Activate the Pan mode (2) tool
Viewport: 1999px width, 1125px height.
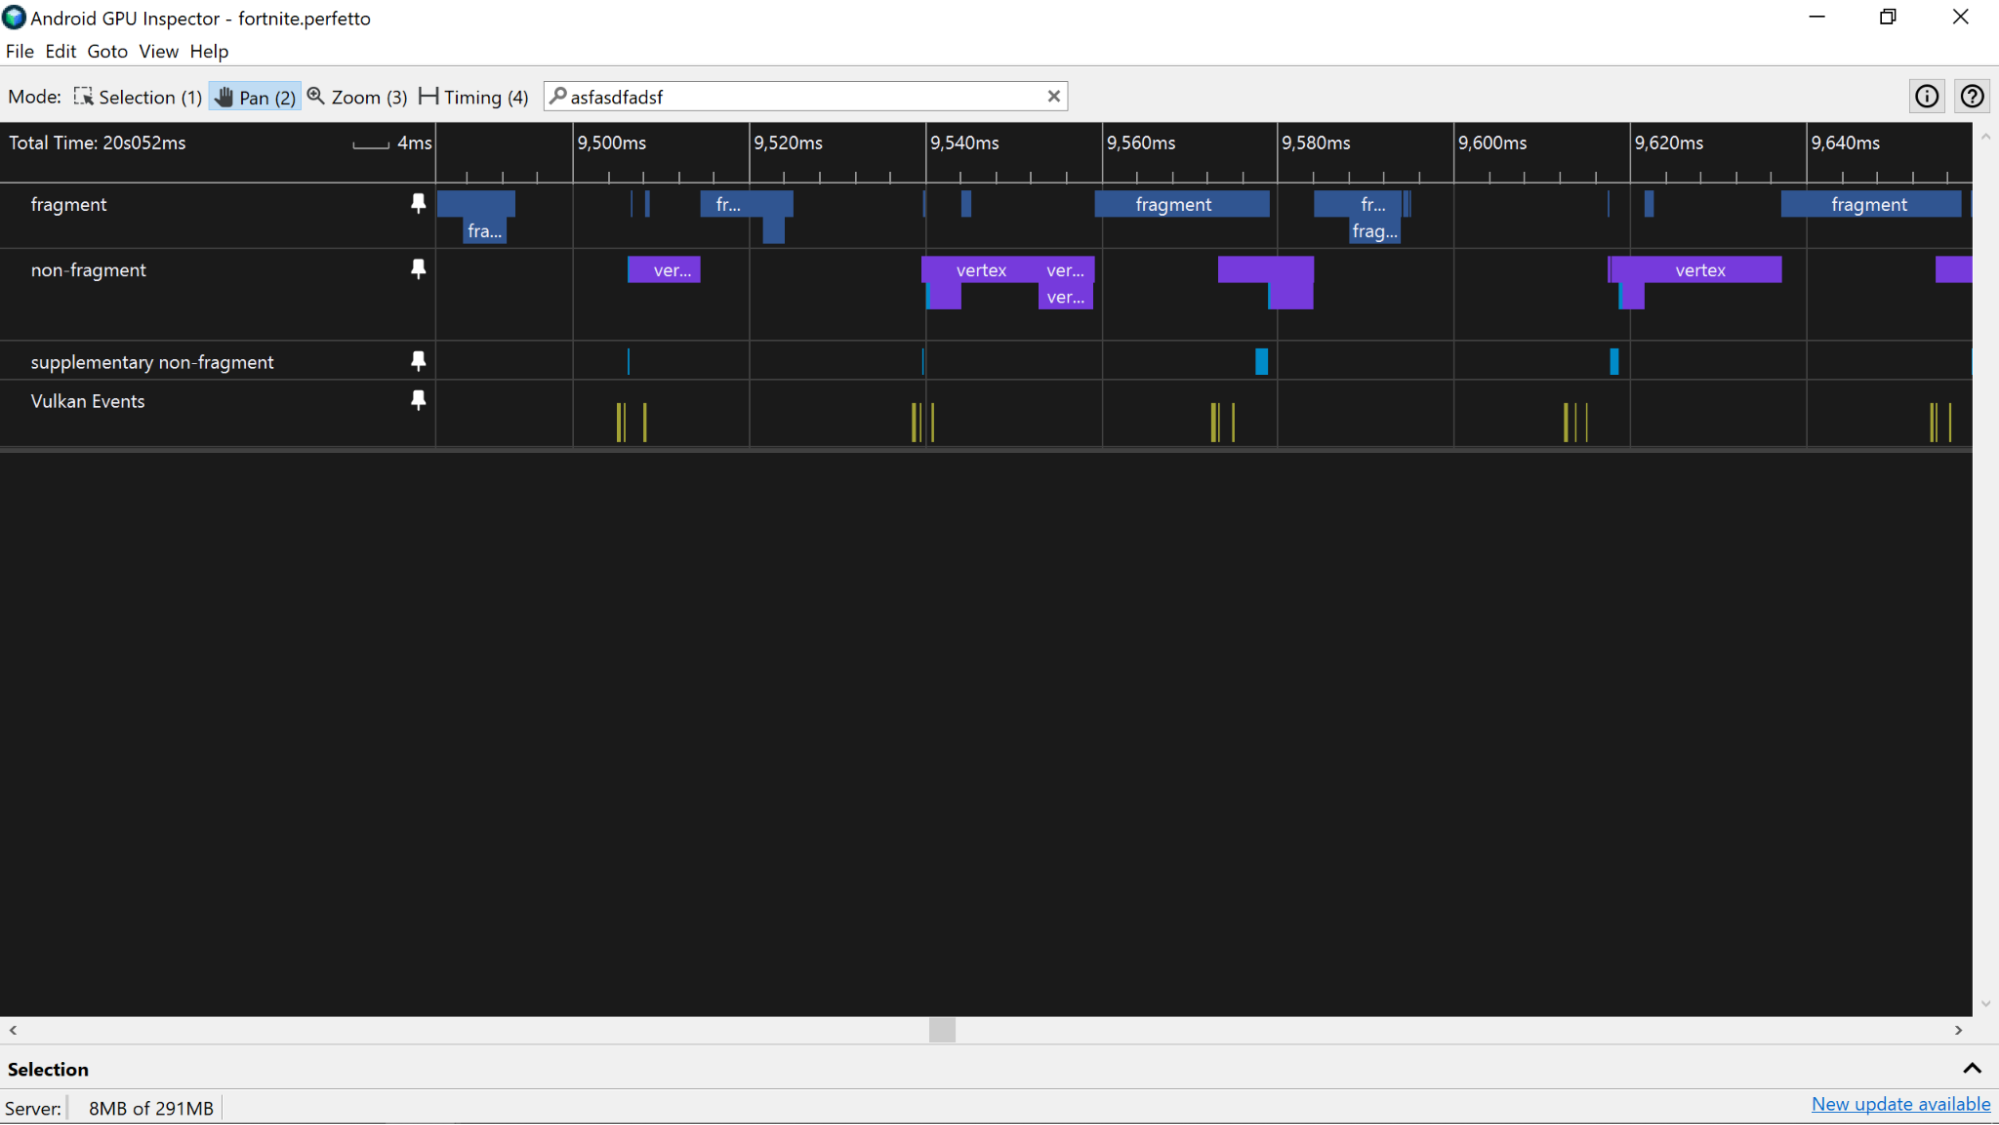[253, 96]
